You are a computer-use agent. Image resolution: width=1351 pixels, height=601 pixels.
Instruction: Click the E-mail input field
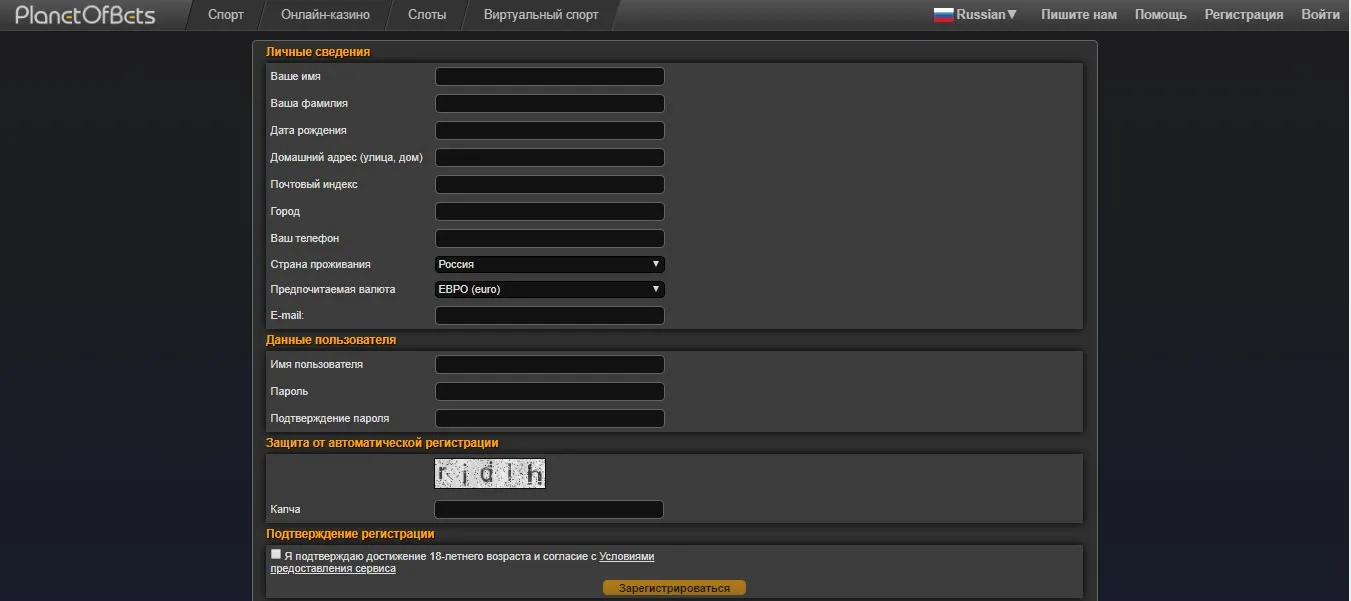(x=550, y=316)
